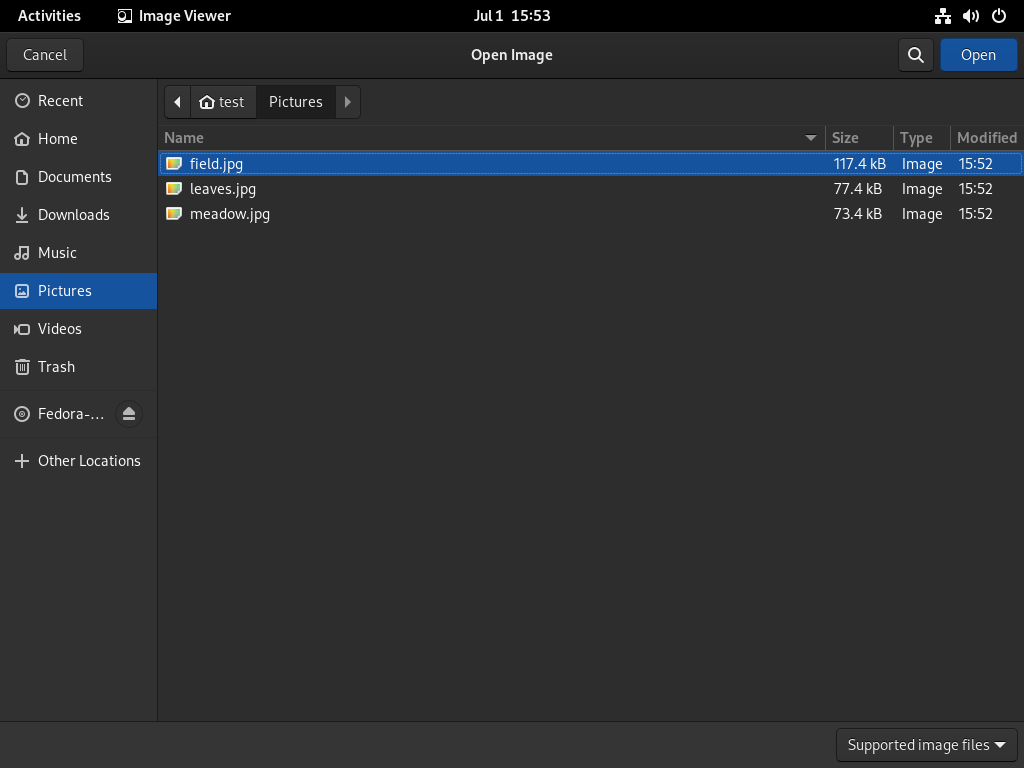The width and height of the screenshot is (1024, 768).
Task: Go back with the left path arrow
Action: [177, 102]
